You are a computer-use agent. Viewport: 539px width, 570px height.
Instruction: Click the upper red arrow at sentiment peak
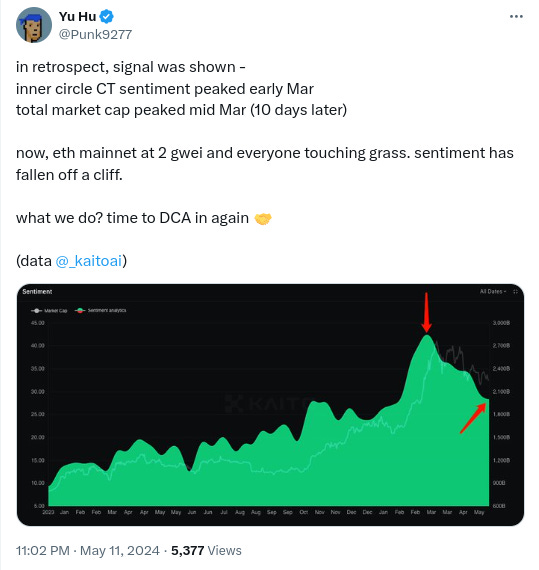(x=427, y=312)
